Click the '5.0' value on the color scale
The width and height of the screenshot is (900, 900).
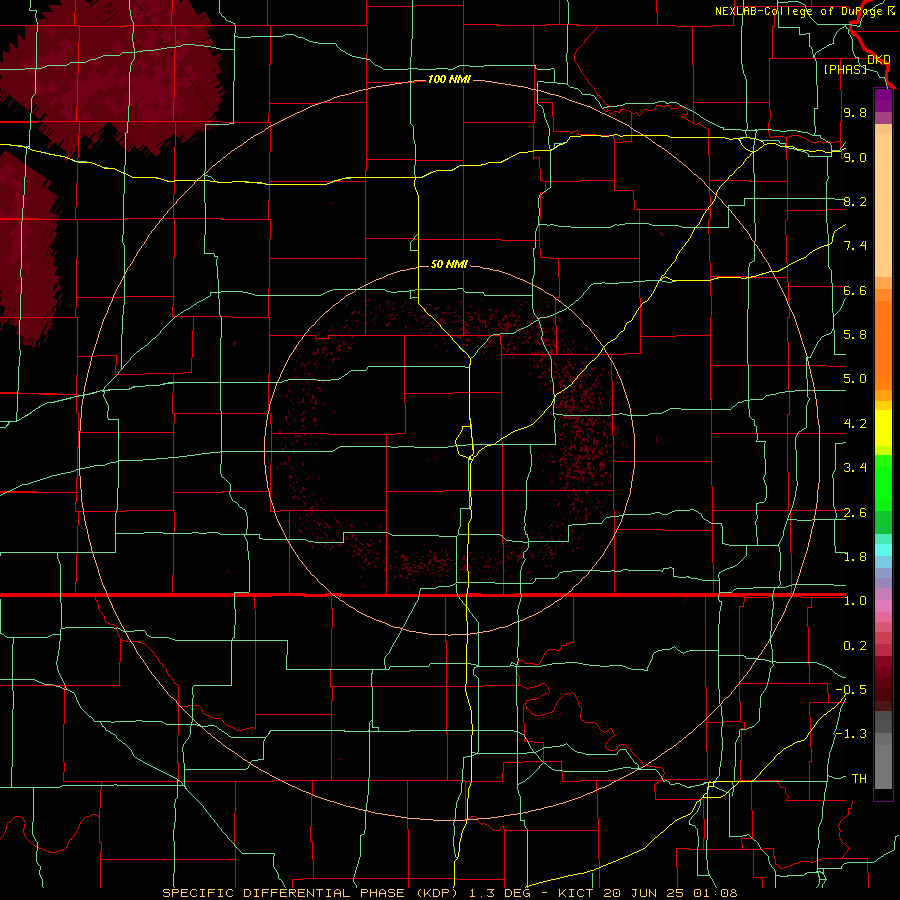[855, 379]
